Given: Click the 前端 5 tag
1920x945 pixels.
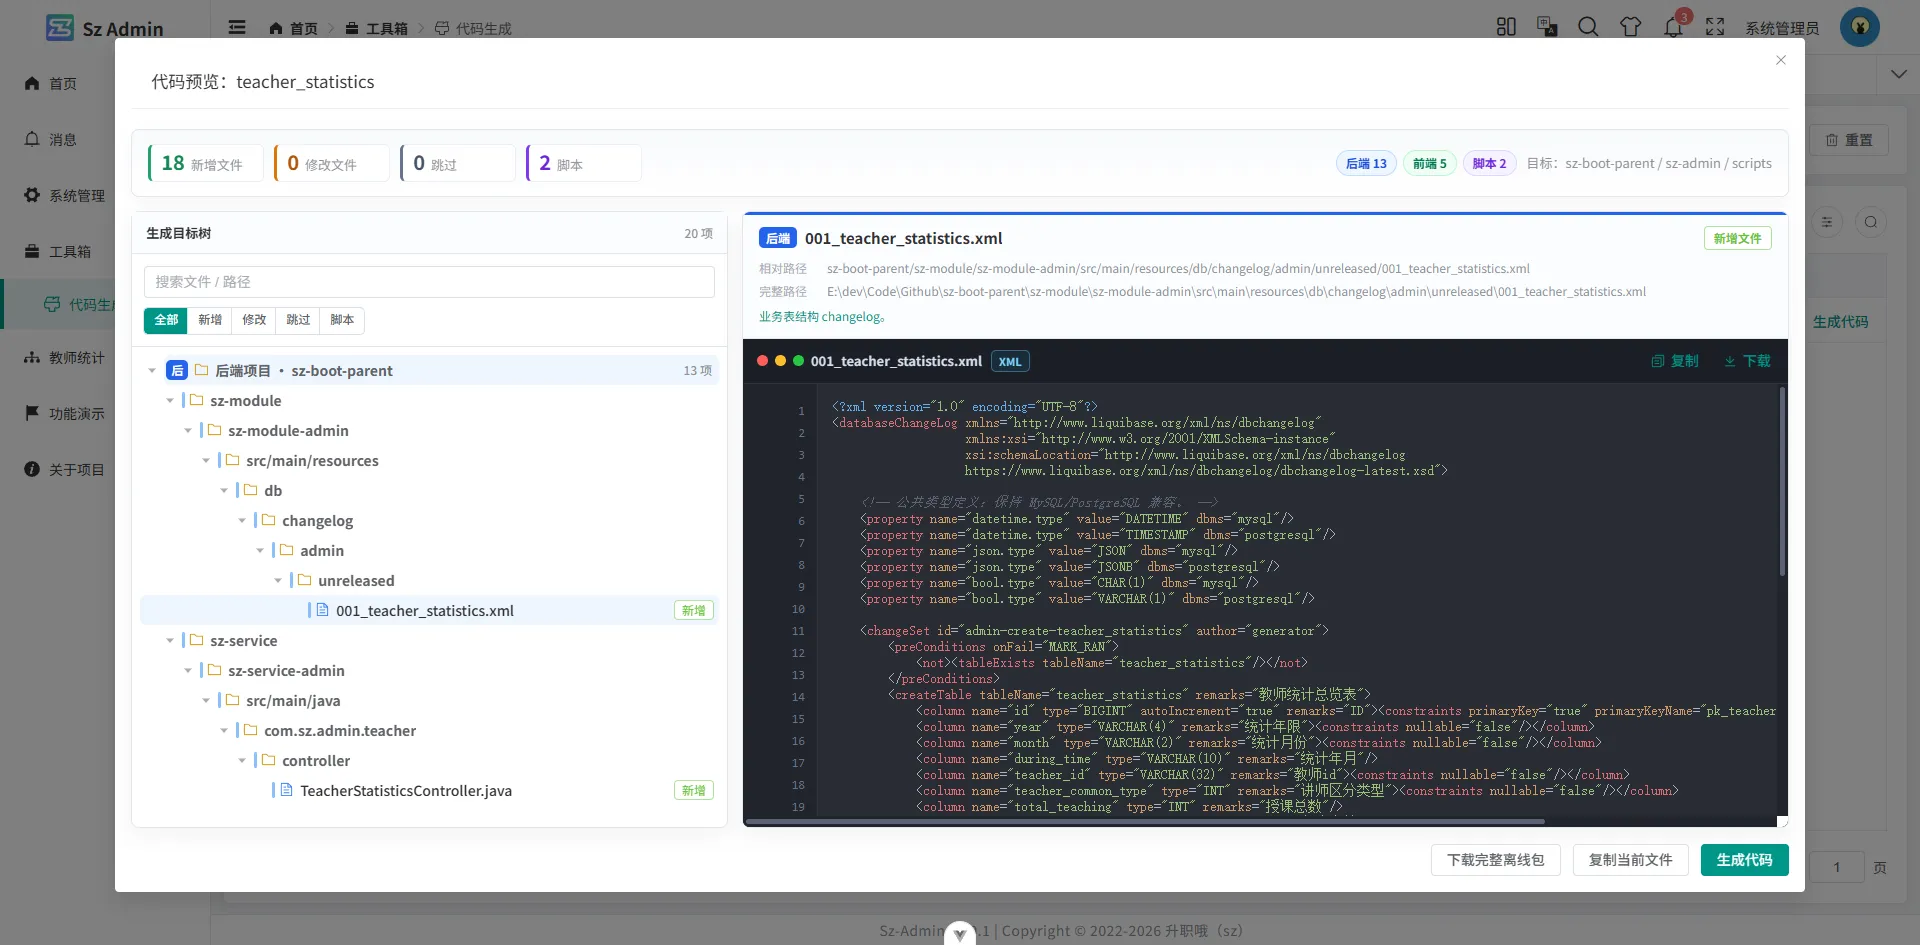Looking at the screenshot, I should (x=1430, y=163).
